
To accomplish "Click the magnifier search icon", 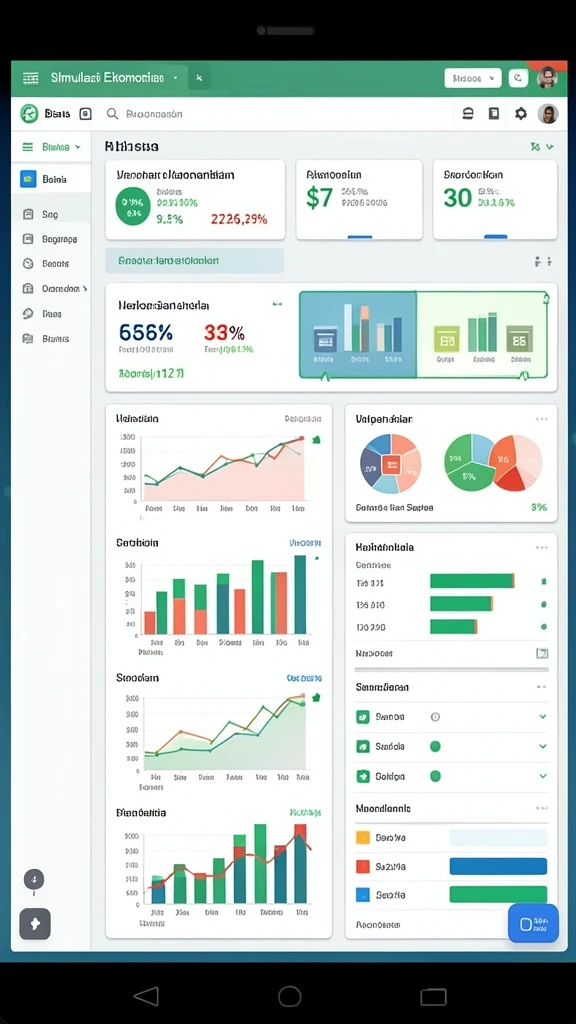I will [x=112, y=114].
